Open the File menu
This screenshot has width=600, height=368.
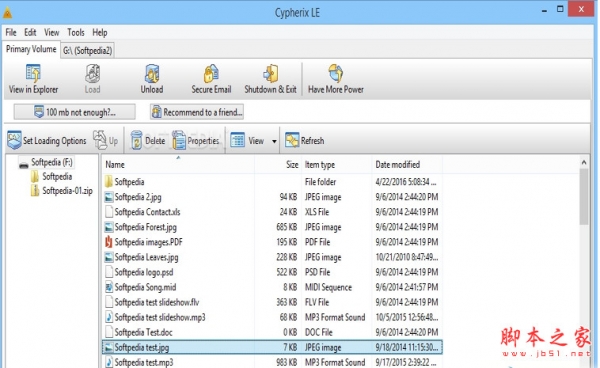click(11, 33)
